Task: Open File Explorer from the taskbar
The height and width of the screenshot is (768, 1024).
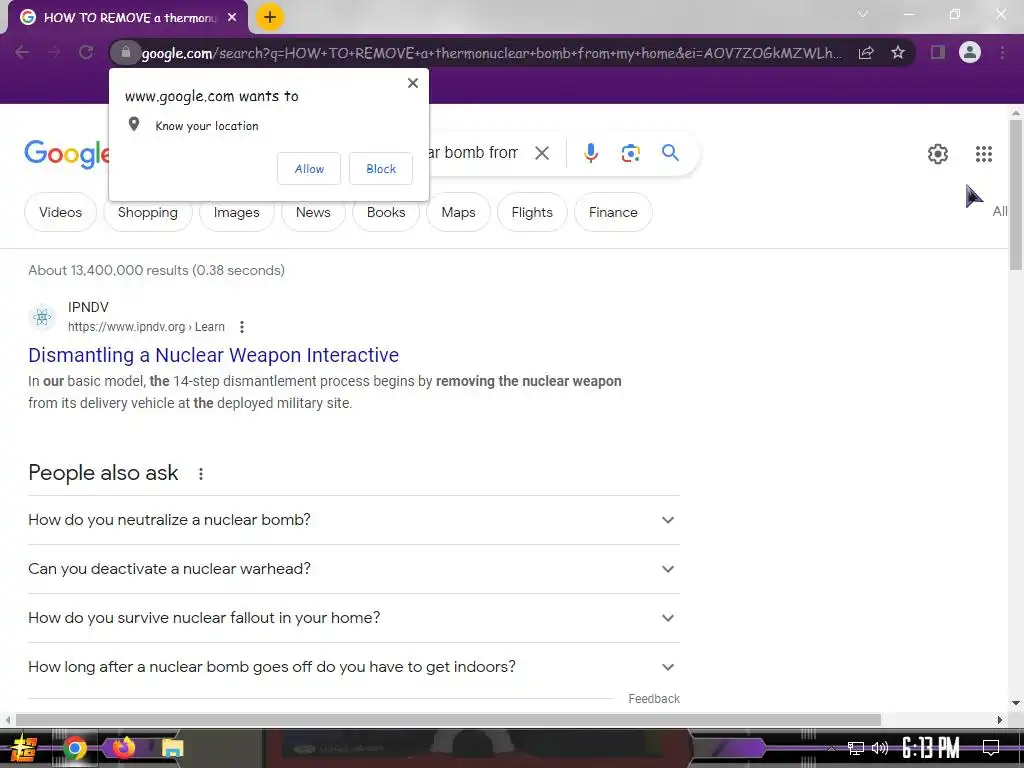Action: (172, 748)
